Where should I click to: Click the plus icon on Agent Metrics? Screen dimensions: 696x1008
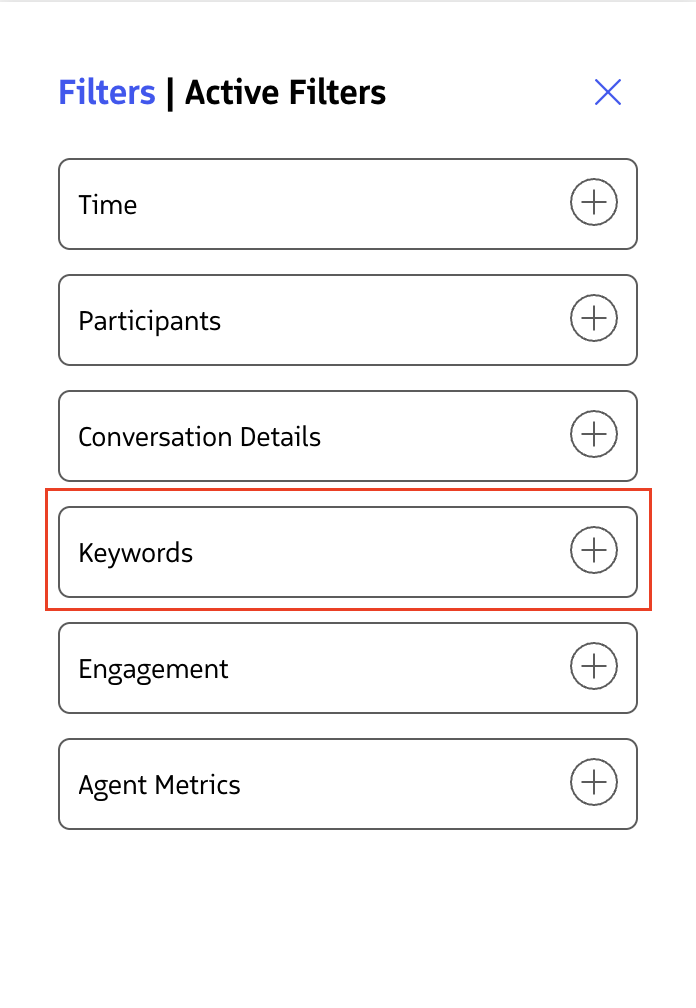point(594,782)
